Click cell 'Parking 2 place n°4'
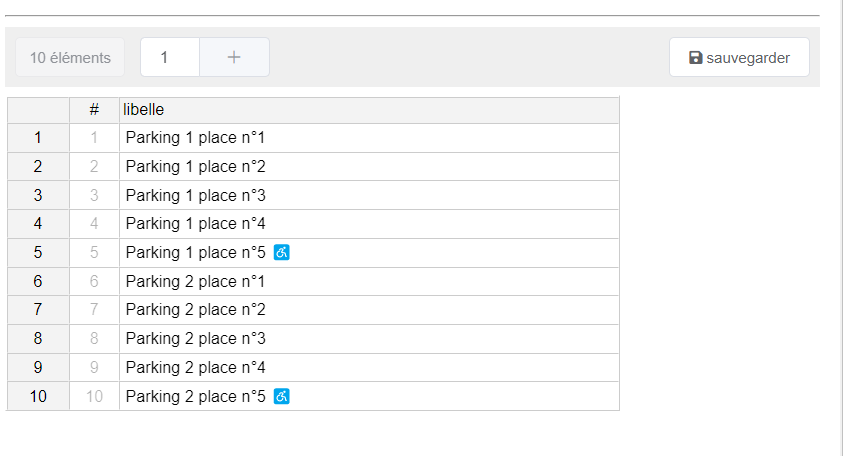Viewport: 843px width, 456px height. point(369,368)
